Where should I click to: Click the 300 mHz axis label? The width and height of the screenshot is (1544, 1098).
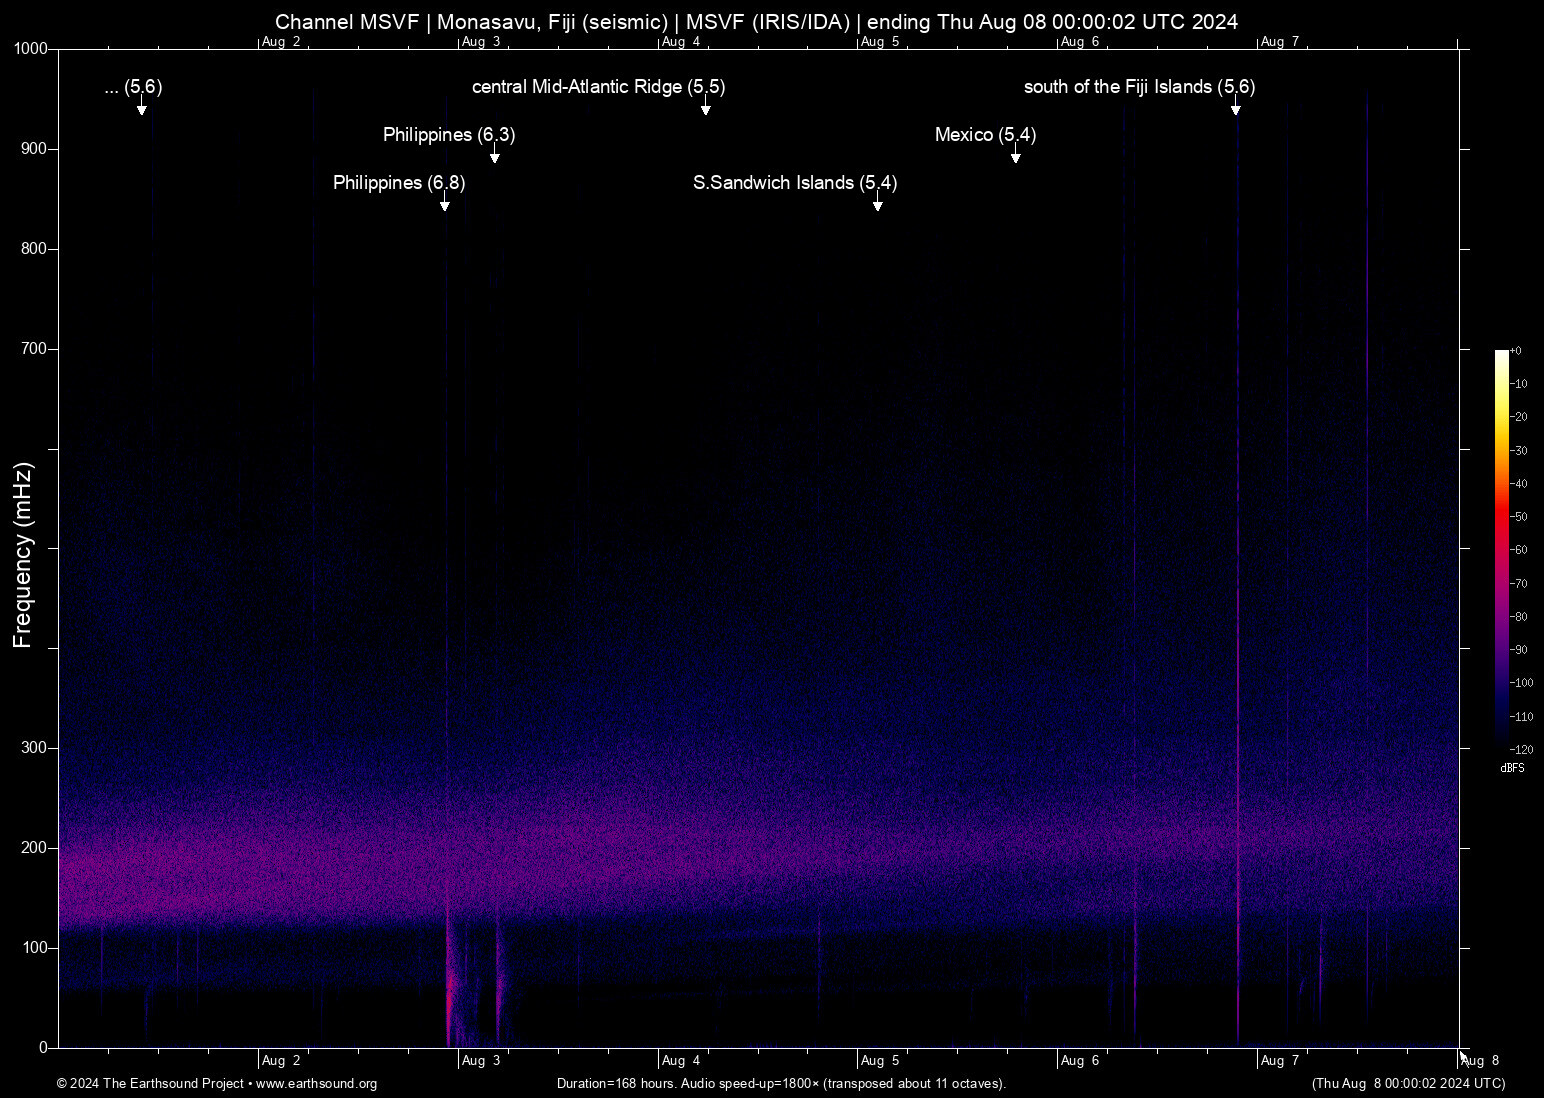[33, 747]
